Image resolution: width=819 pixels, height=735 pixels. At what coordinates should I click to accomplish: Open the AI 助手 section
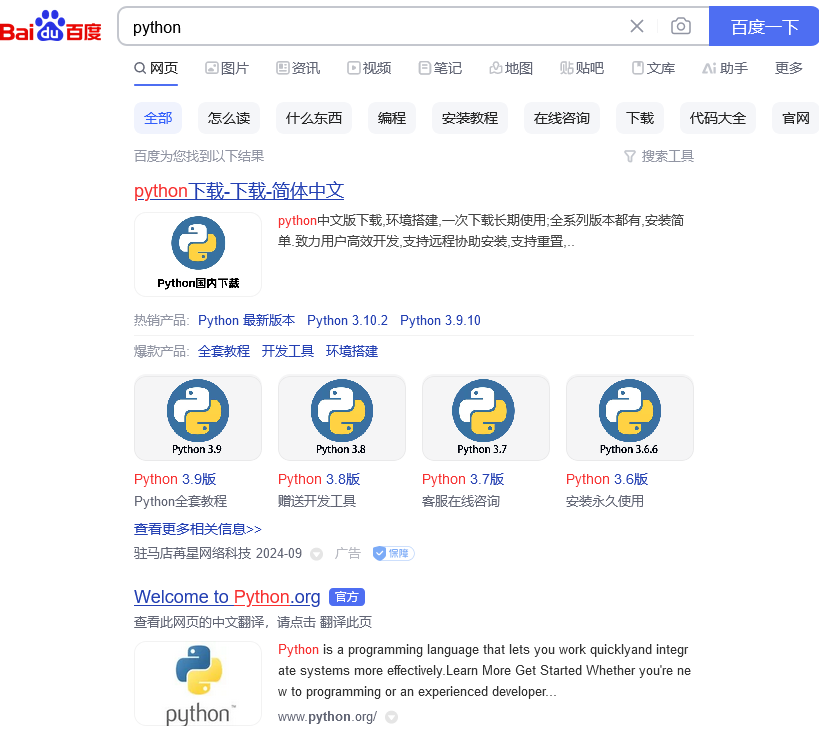(724, 68)
